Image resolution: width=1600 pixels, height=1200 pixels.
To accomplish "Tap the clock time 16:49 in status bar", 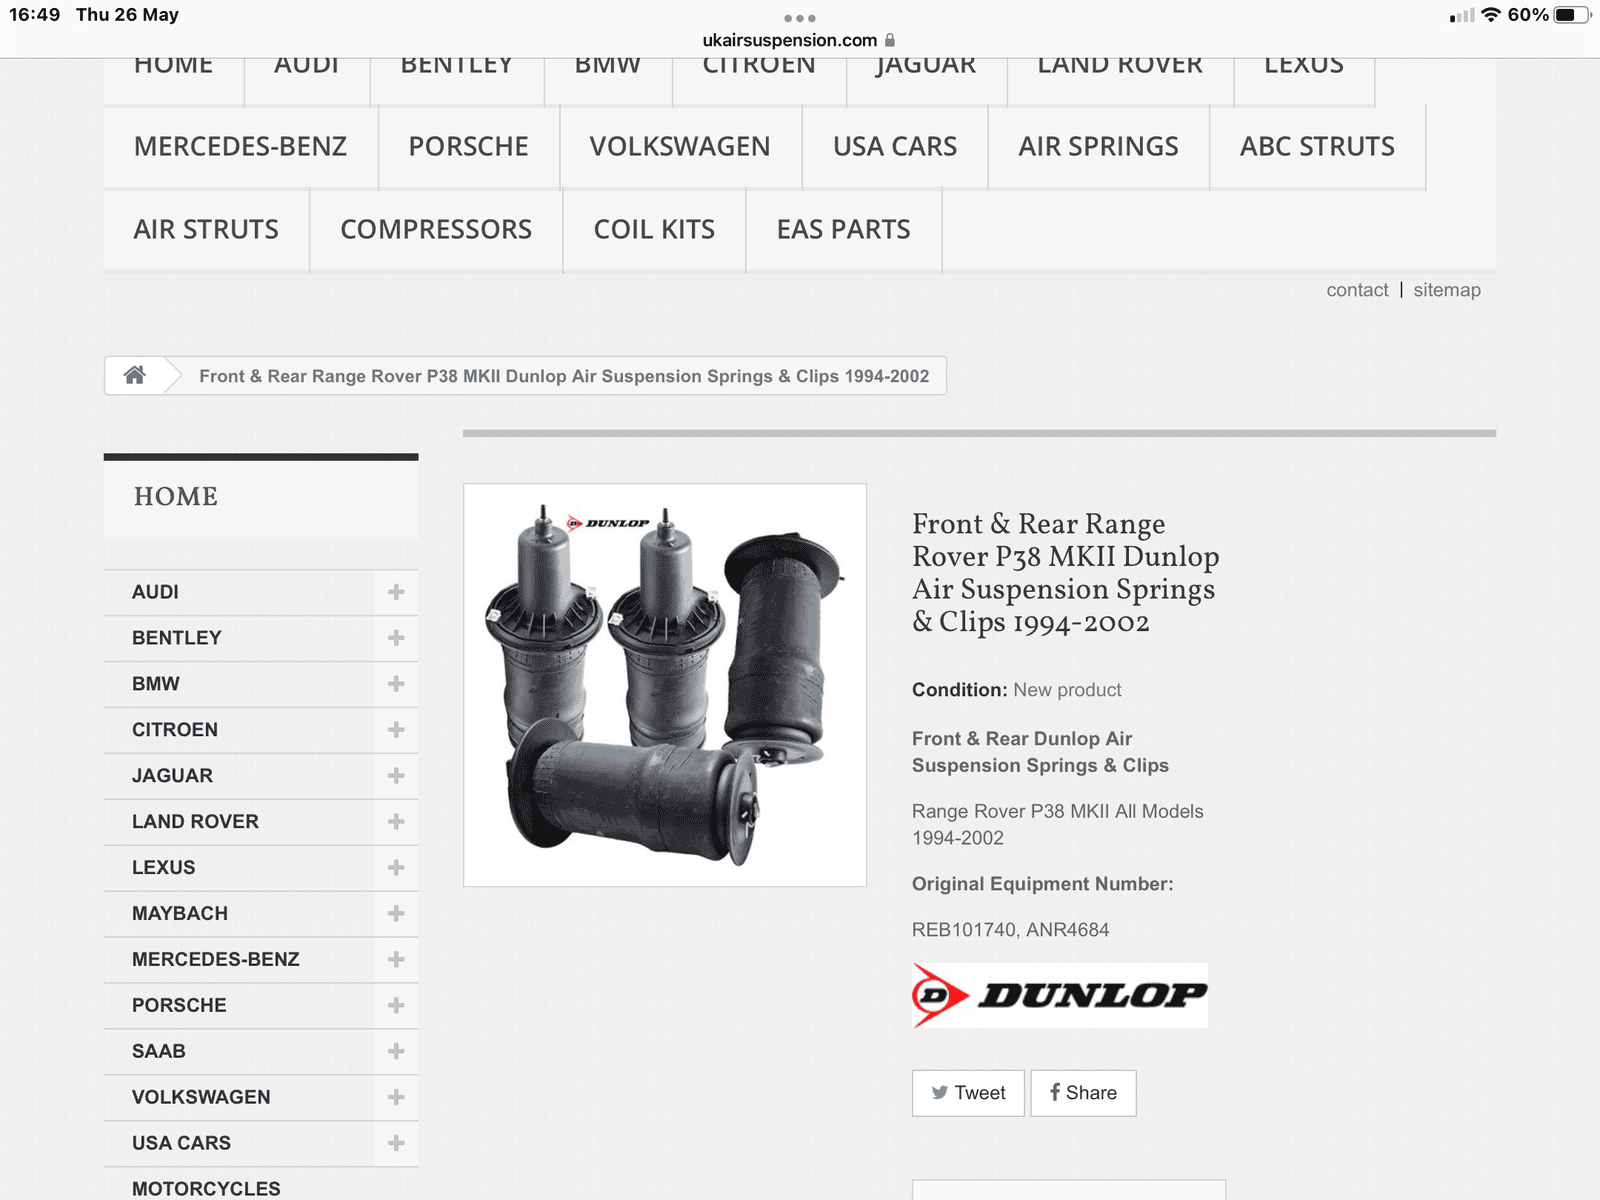I will pos(35,15).
